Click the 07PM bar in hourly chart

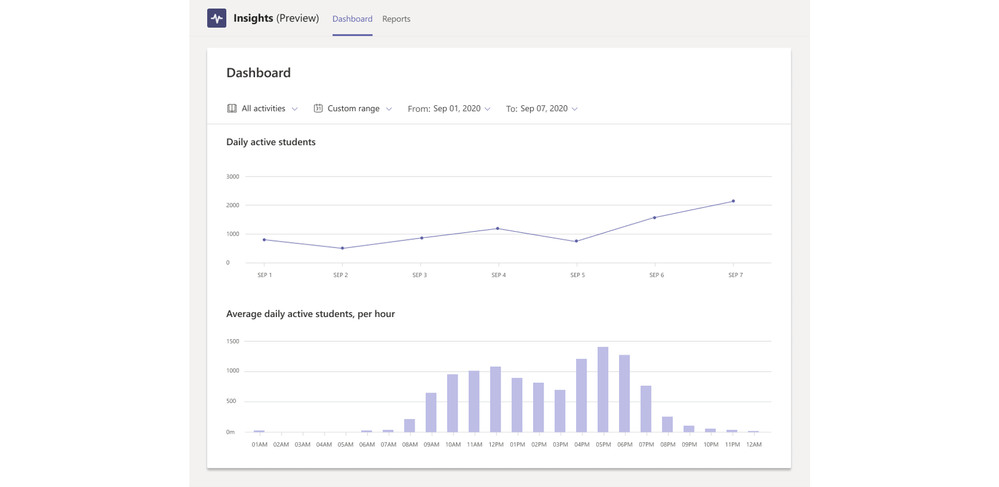point(646,408)
